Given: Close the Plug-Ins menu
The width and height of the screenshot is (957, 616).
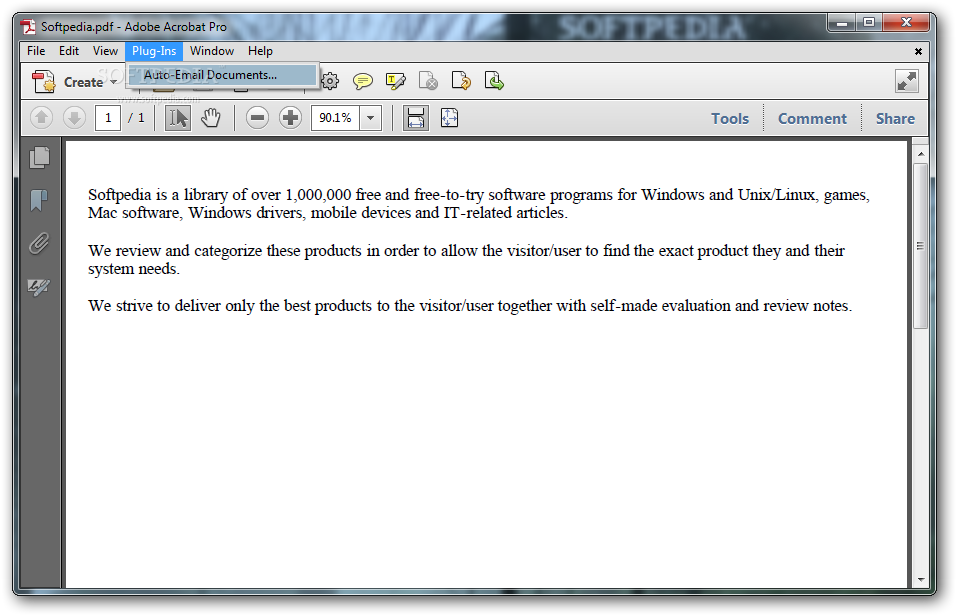Looking at the screenshot, I should (x=154, y=51).
